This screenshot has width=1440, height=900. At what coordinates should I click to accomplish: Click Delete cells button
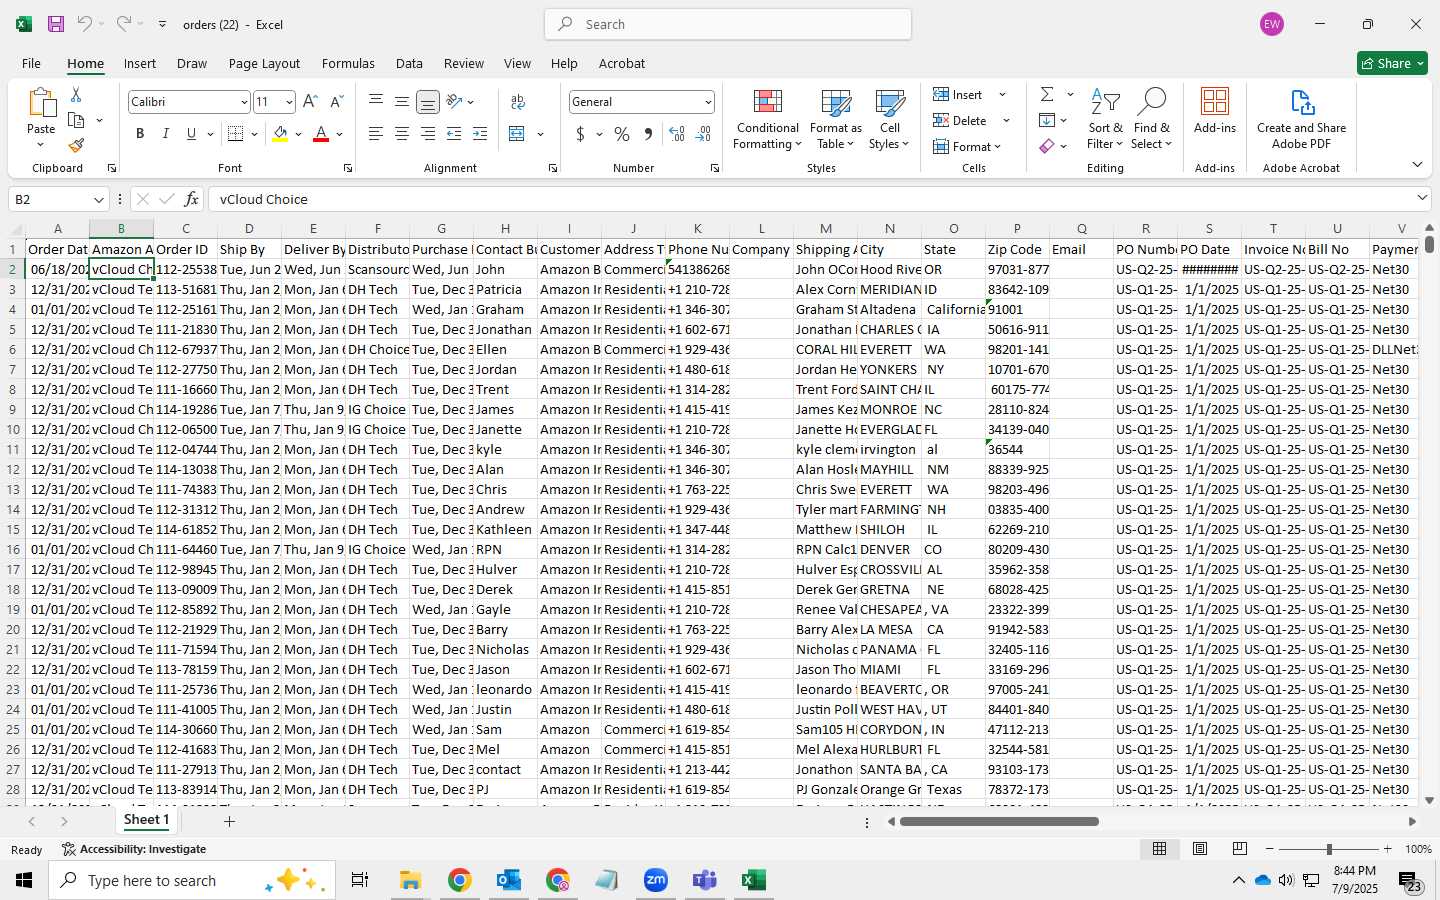click(960, 120)
